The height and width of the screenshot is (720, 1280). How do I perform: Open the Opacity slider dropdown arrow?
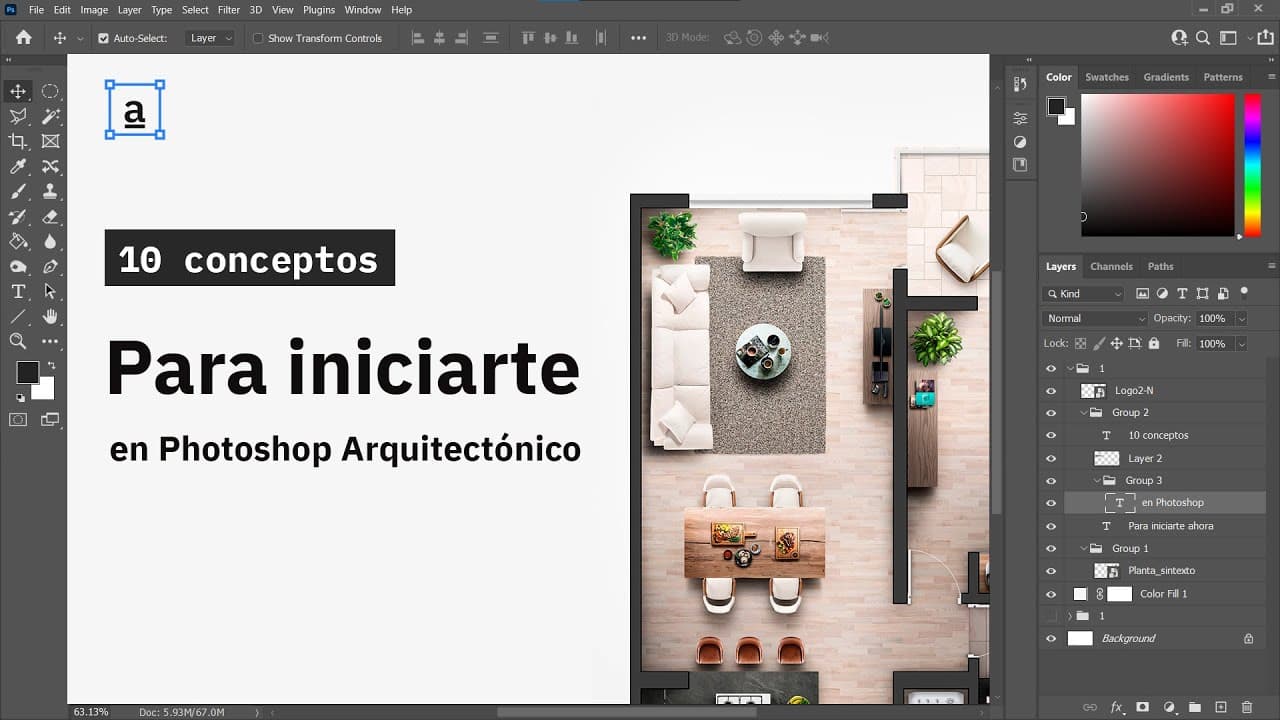(x=1241, y=318)
